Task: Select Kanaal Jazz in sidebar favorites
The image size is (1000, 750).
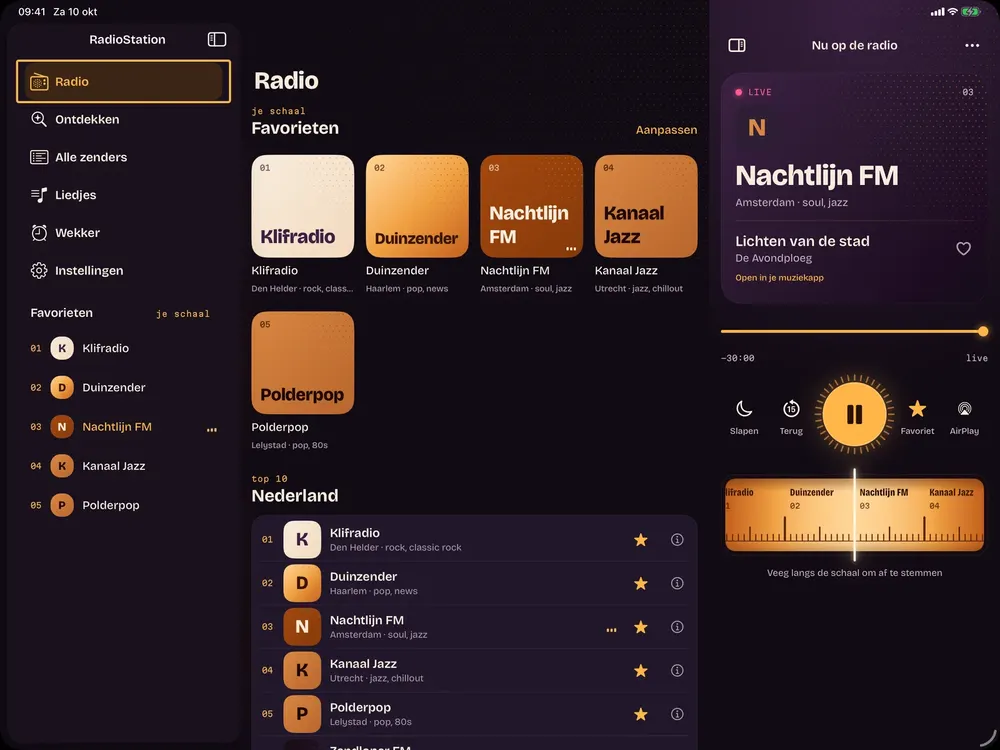Action: tap(123, 466)
